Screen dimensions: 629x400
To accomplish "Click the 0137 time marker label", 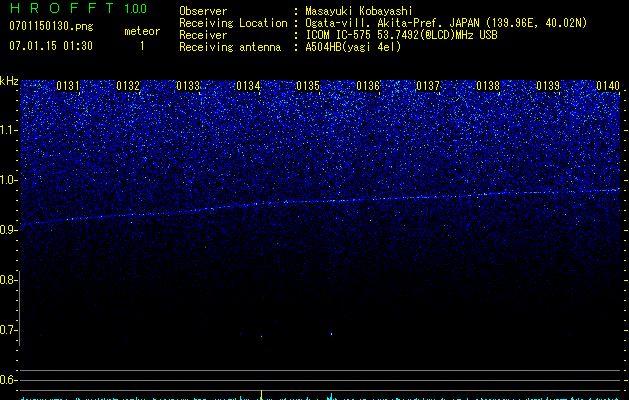I will point(428,86).
